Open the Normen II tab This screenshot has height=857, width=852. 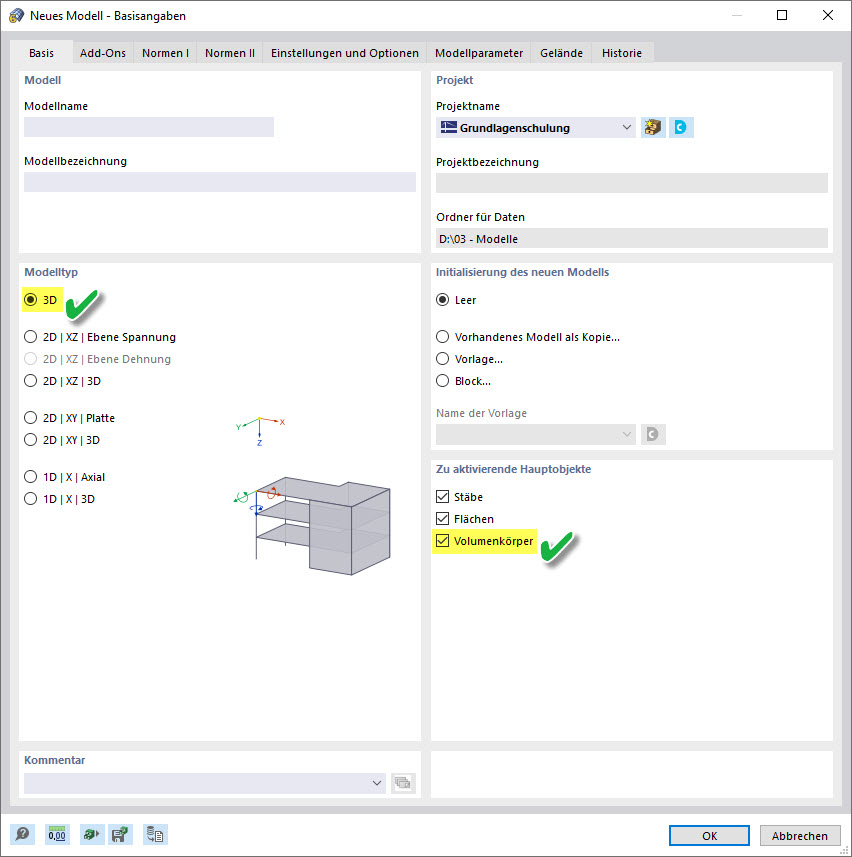pos(230,53)
